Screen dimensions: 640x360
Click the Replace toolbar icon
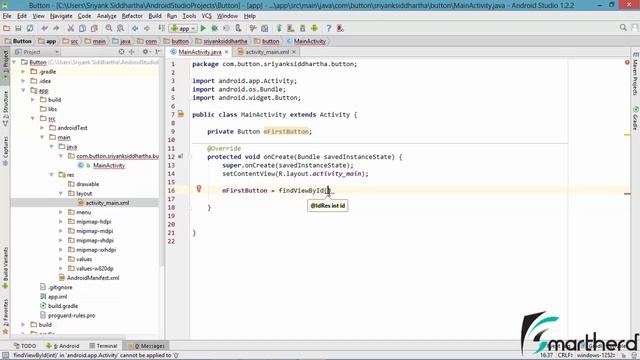120,28
